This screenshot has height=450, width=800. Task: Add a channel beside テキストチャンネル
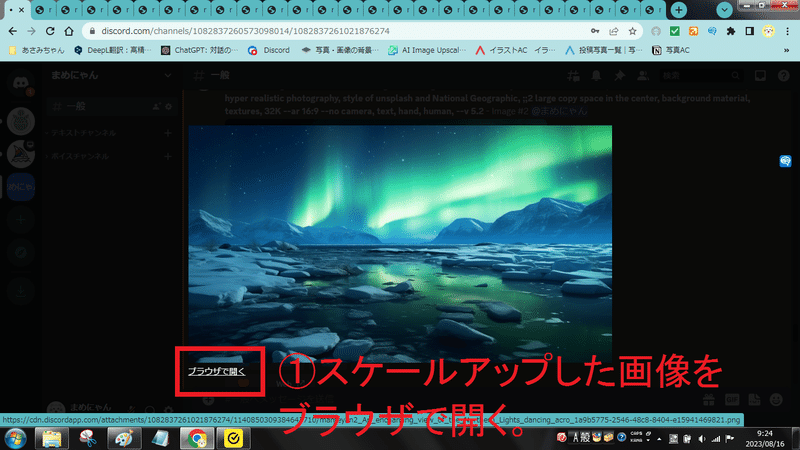click(168, 133)
